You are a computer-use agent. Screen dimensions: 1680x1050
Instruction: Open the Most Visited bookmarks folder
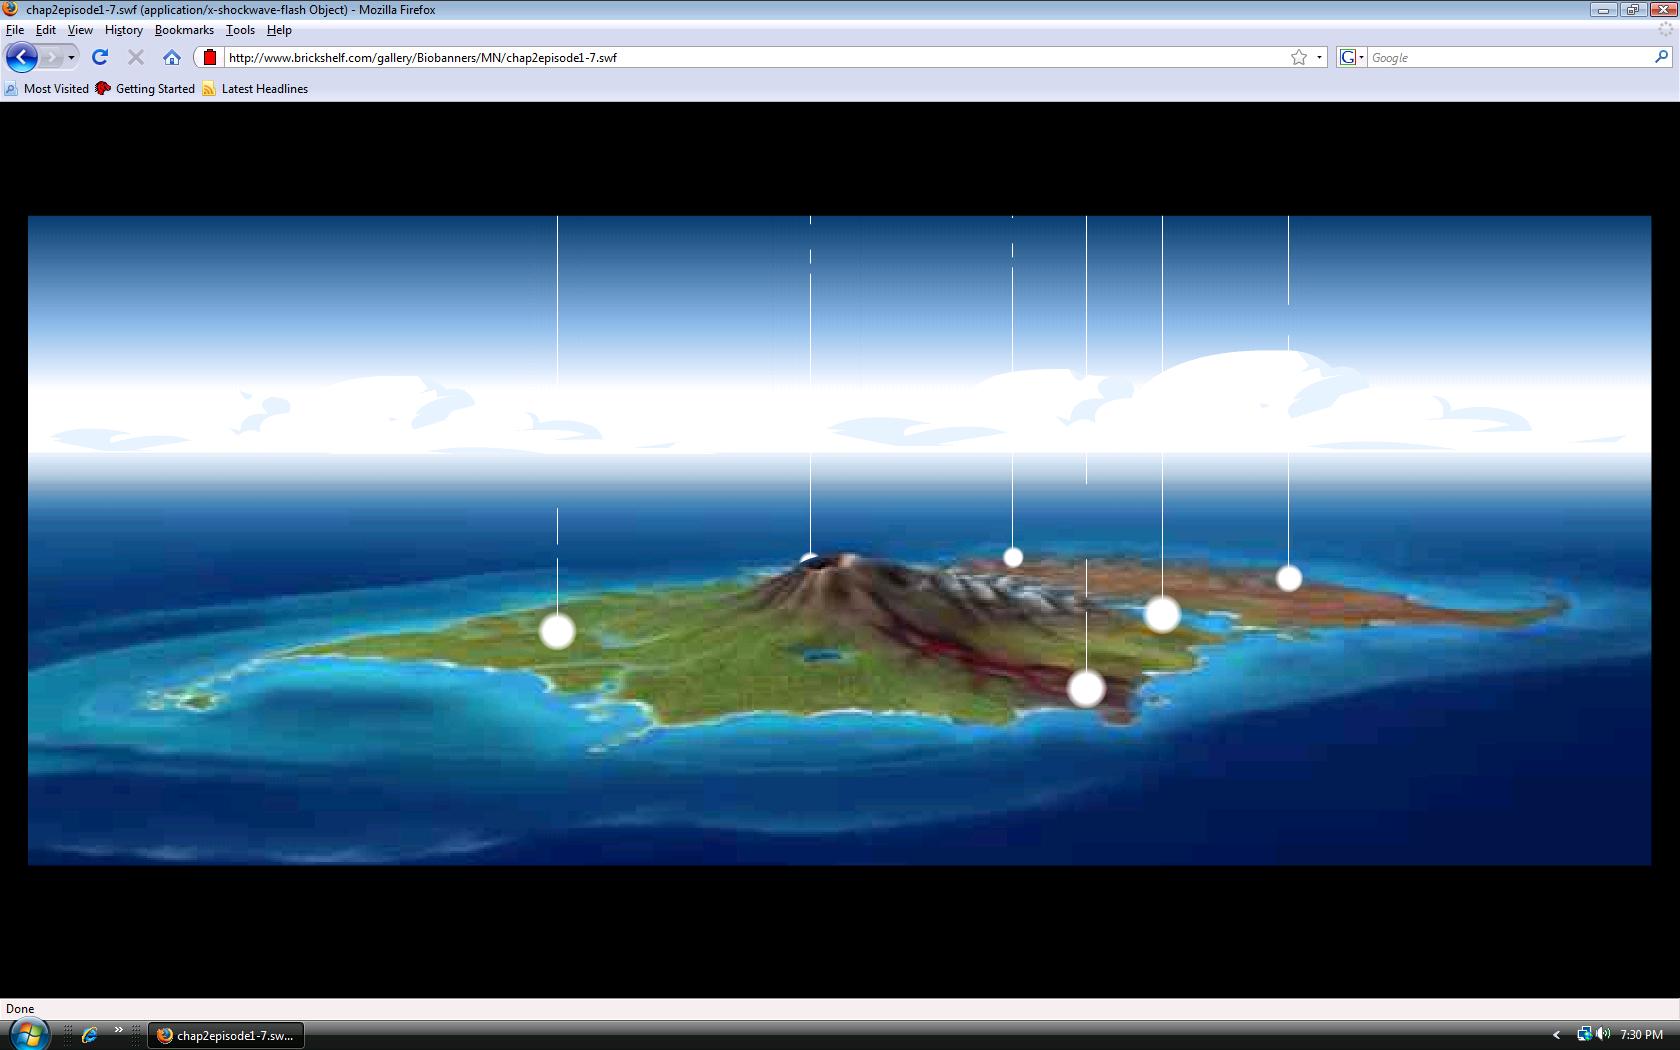click(x=47, y=89)
